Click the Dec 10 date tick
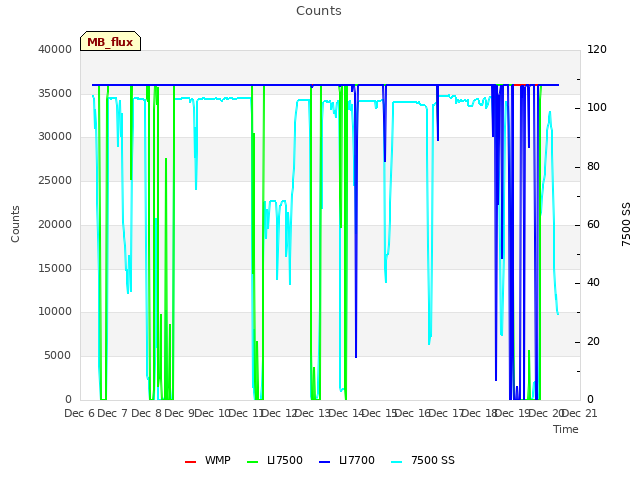This screenshot has height=480, width=640. click(212, 413)
